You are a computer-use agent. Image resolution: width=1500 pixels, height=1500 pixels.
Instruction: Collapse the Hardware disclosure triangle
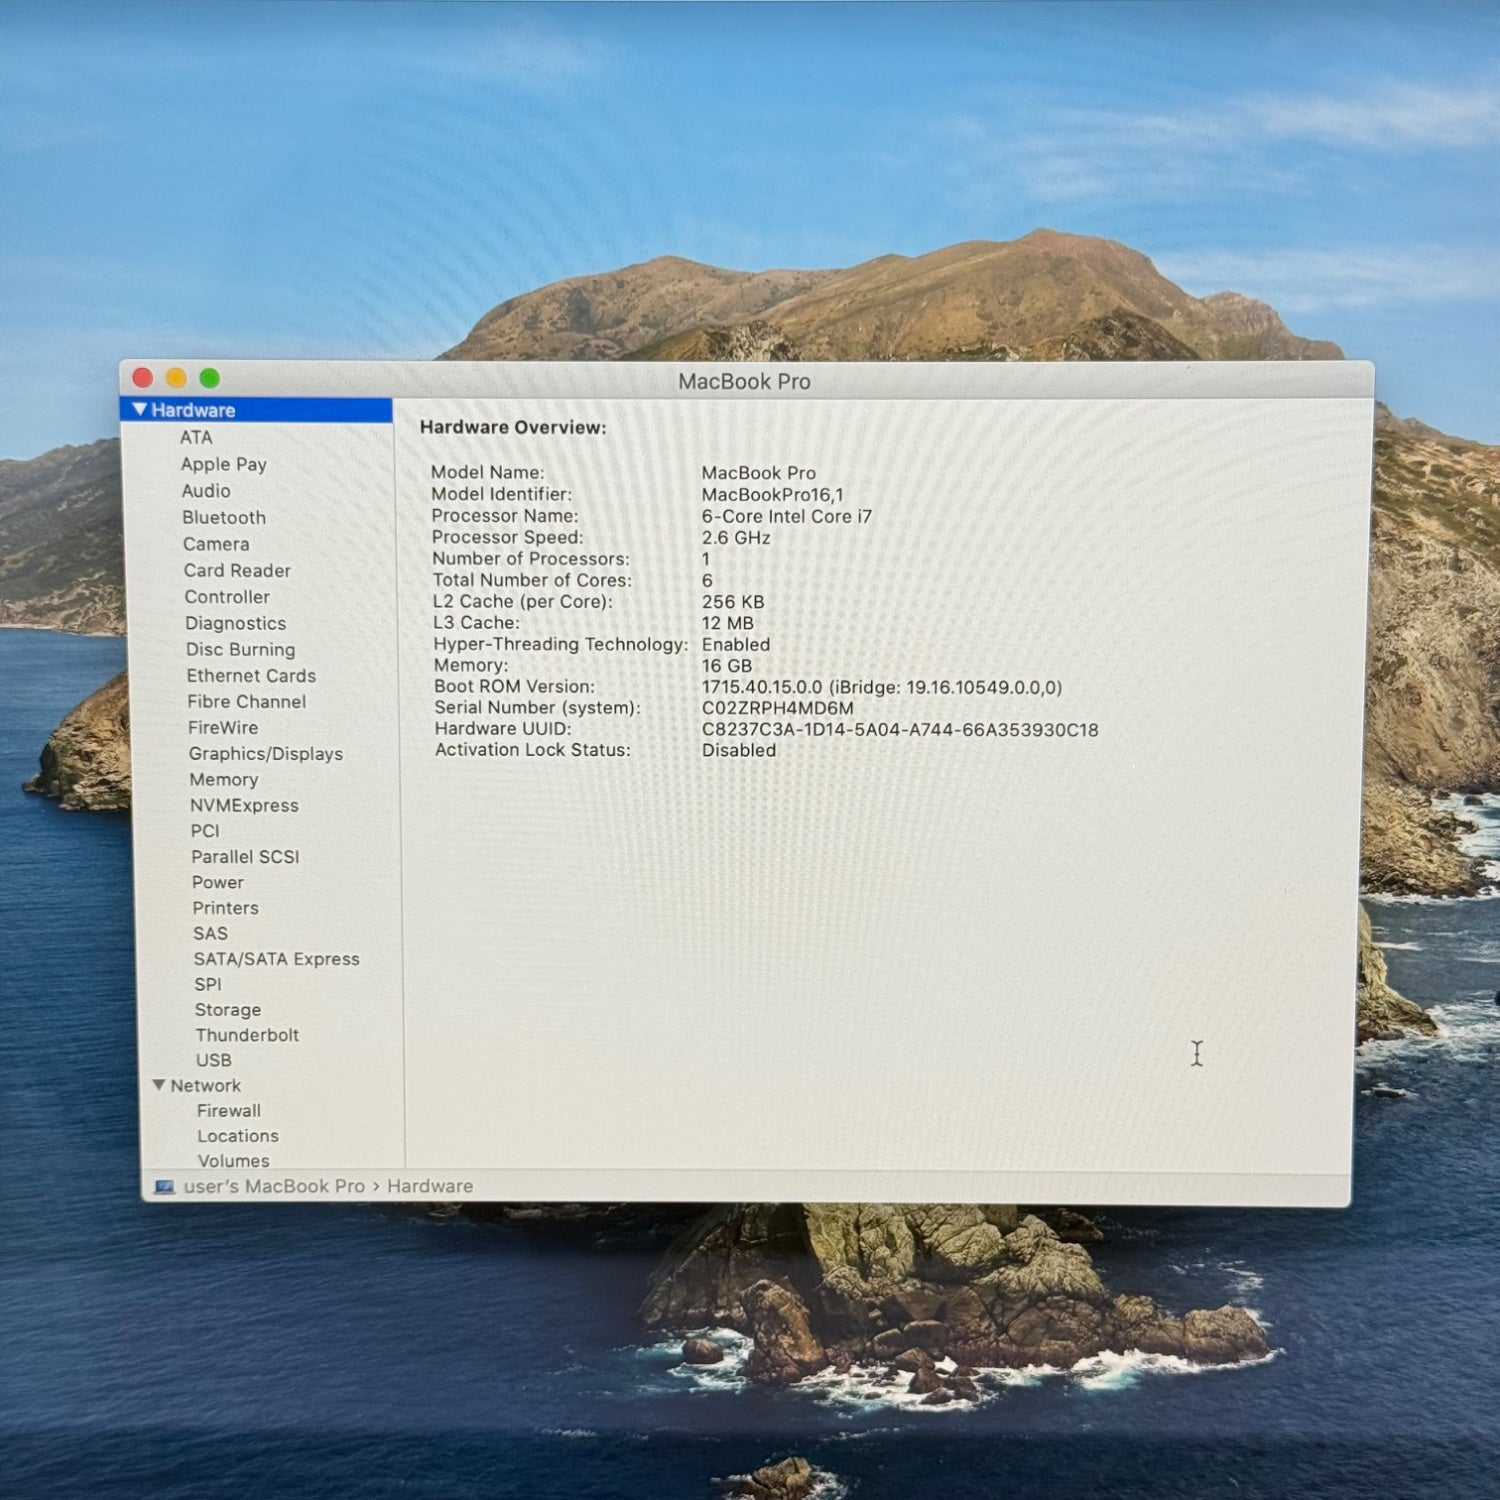[x=140, y=410]
